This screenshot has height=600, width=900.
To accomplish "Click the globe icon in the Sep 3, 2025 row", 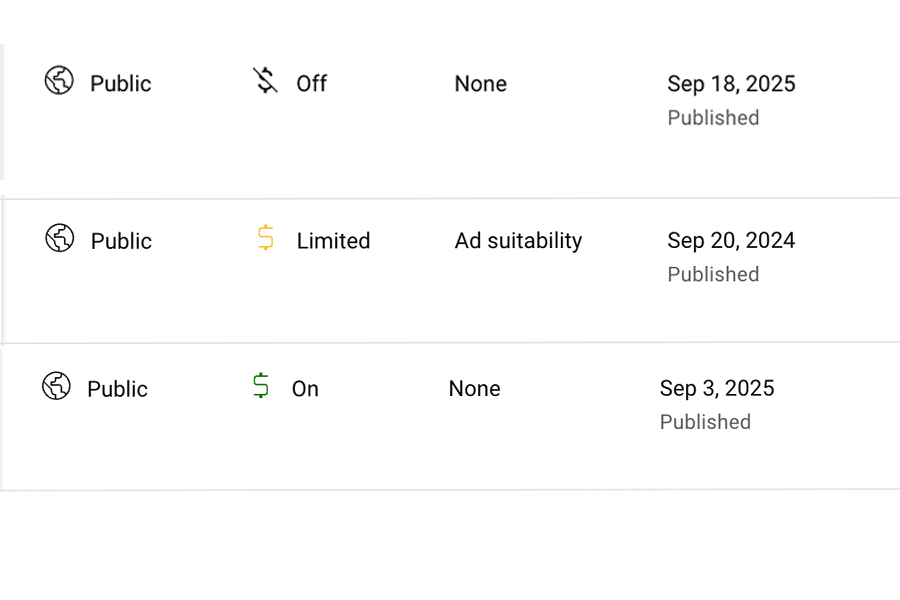I will pyautogui.click(x=56, y=386).
